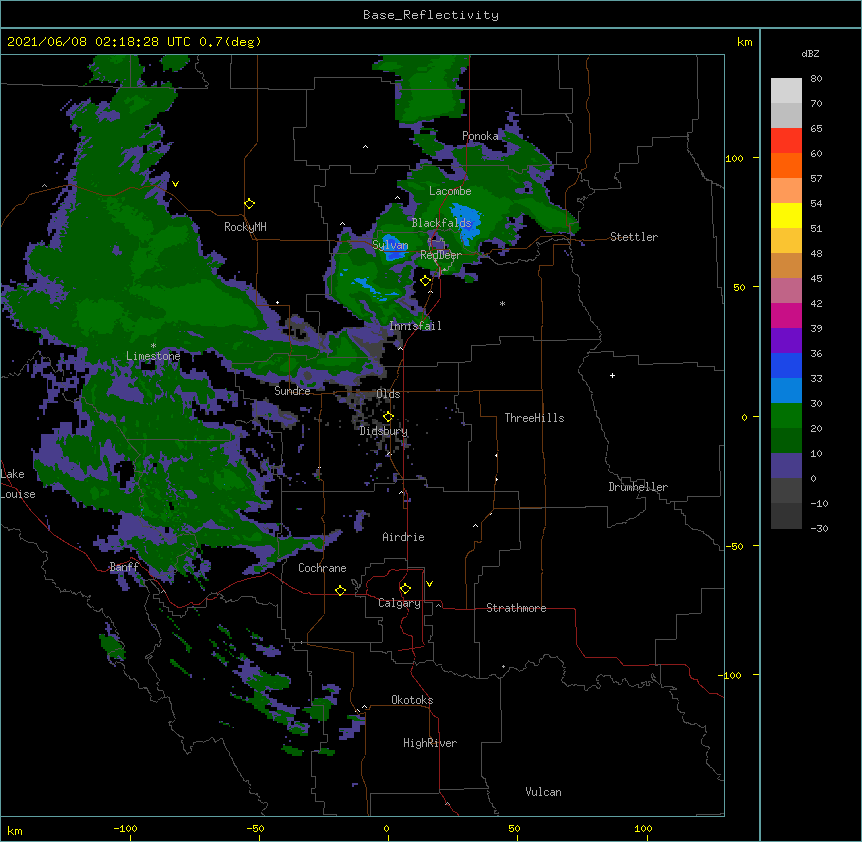
Task: Select the Sundre town label
Action: pos(292,391)
